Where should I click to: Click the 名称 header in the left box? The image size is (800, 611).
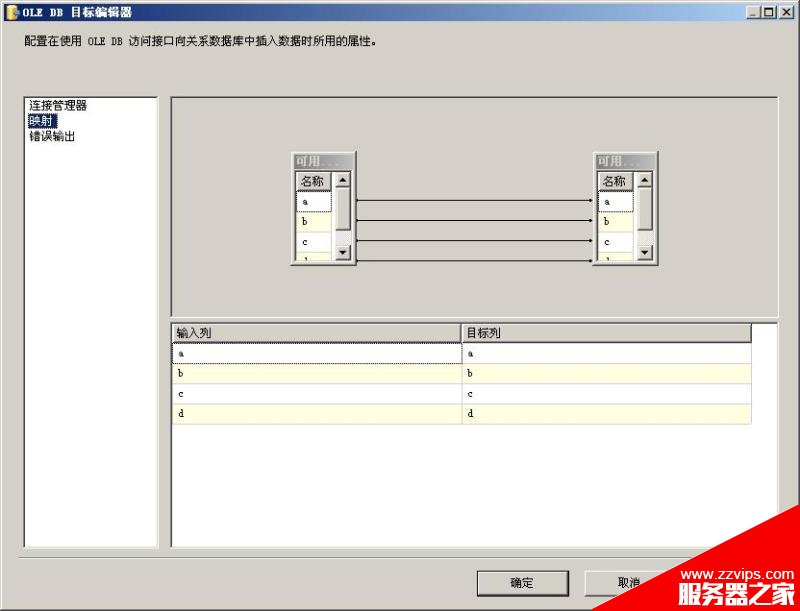pos(314,181)
